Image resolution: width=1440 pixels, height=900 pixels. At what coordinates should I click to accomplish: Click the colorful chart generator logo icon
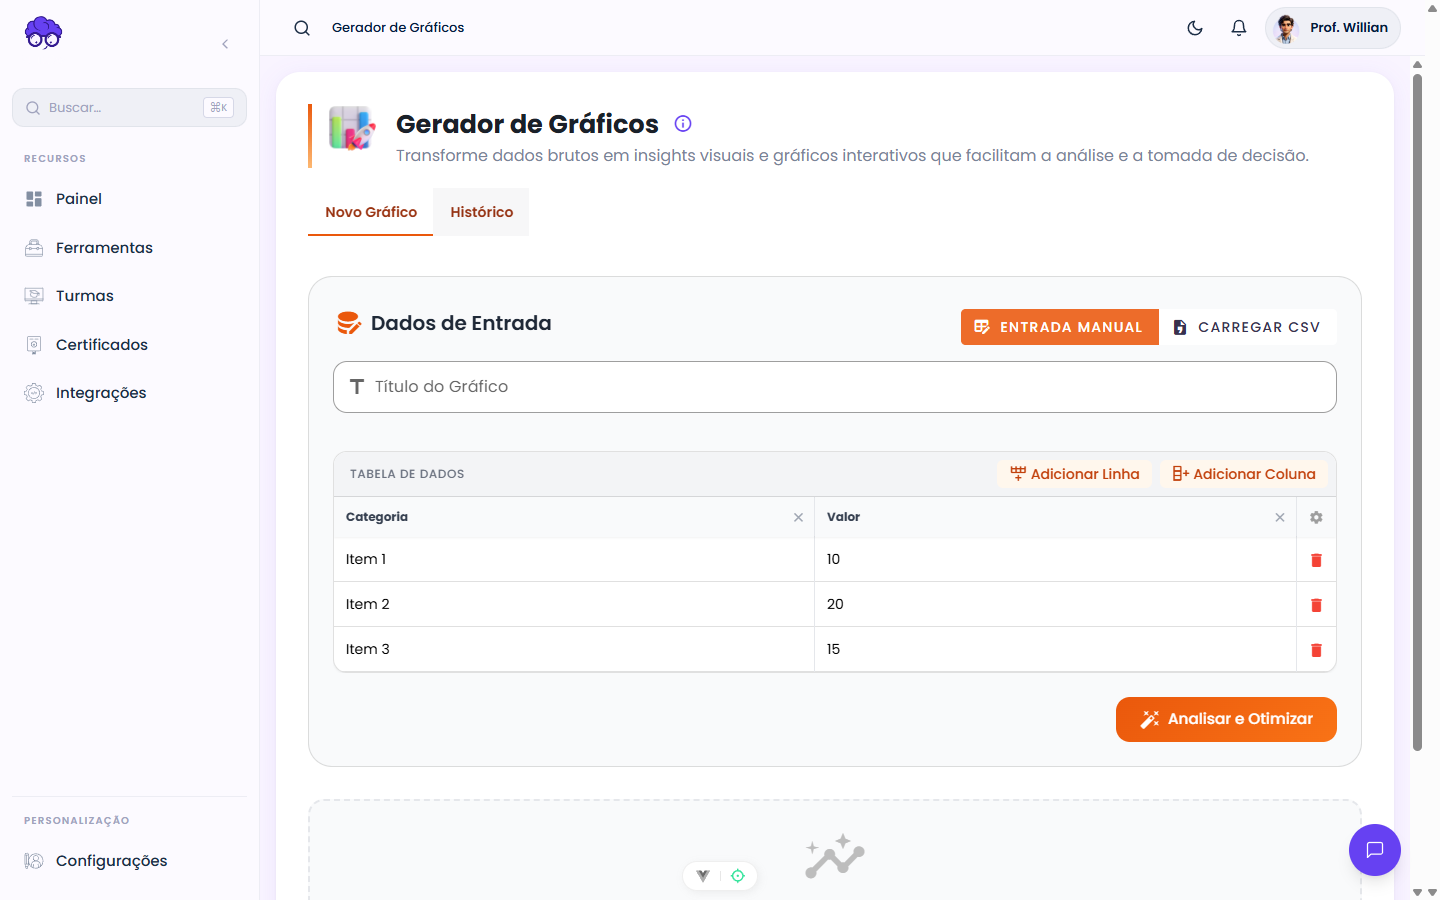pyautogui.click(x=351, y=128)
